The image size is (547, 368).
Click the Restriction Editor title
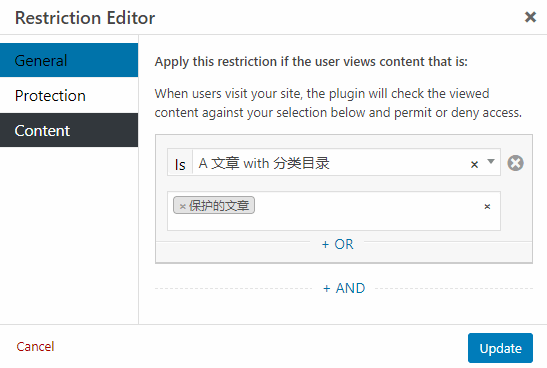click(x=85, y=18)
